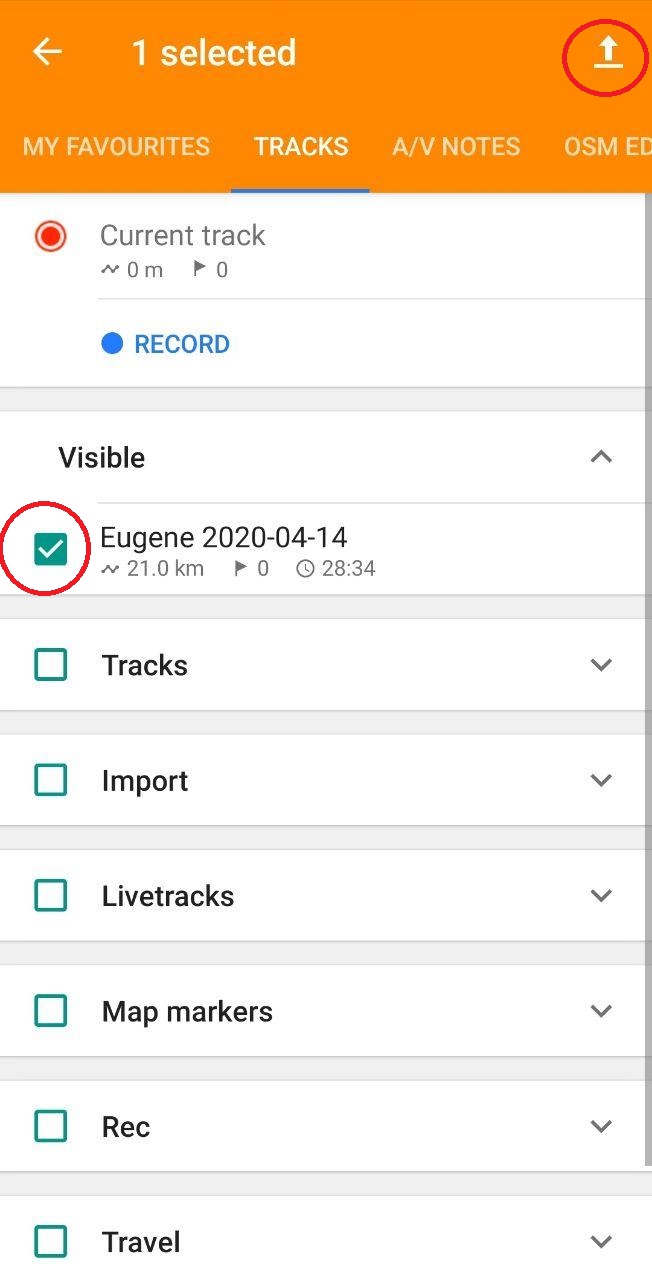Open the A/V Notes tab
This screenshot has width=652, height=1280.
[x=456, y=146]
